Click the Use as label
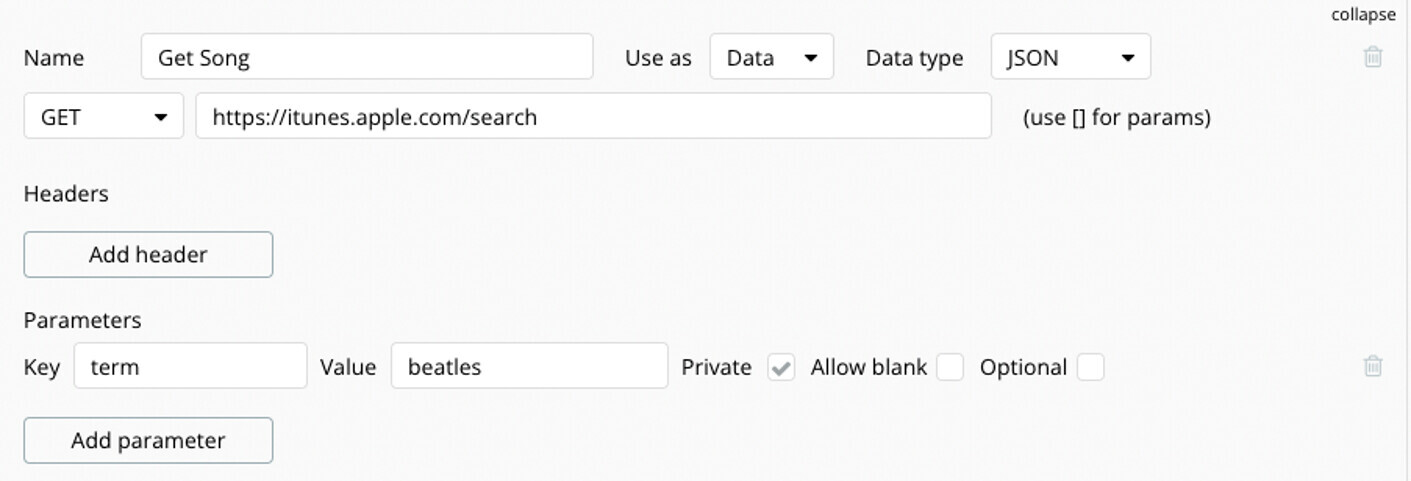 658,58
